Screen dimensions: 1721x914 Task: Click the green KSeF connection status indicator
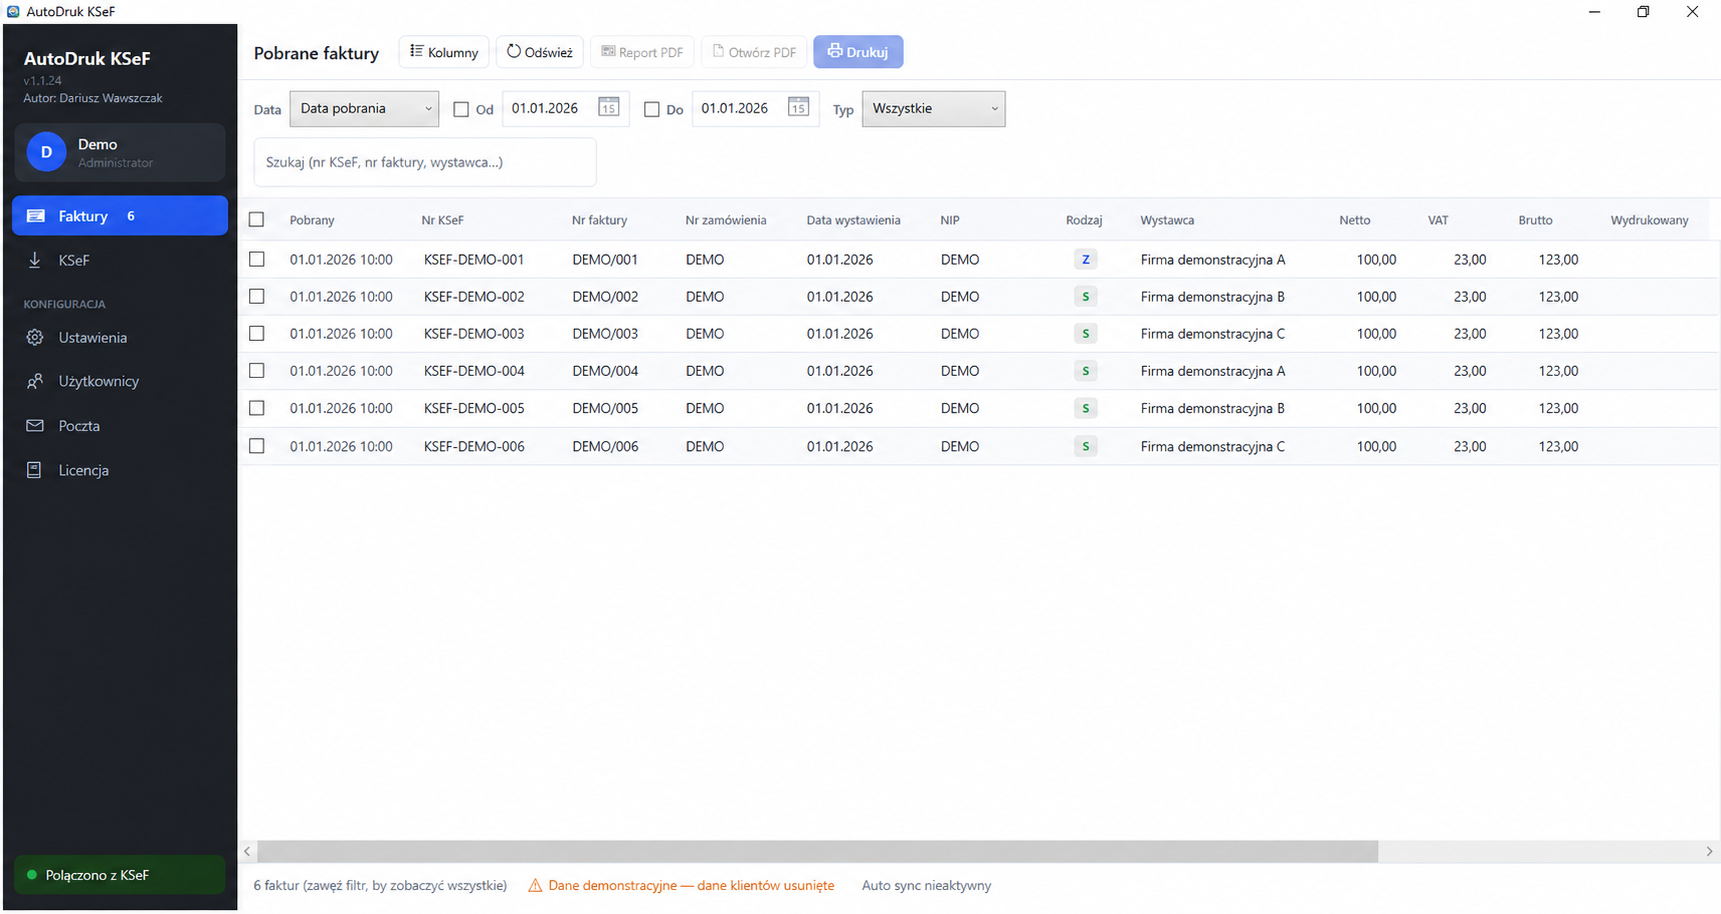(x=32, y=875)
